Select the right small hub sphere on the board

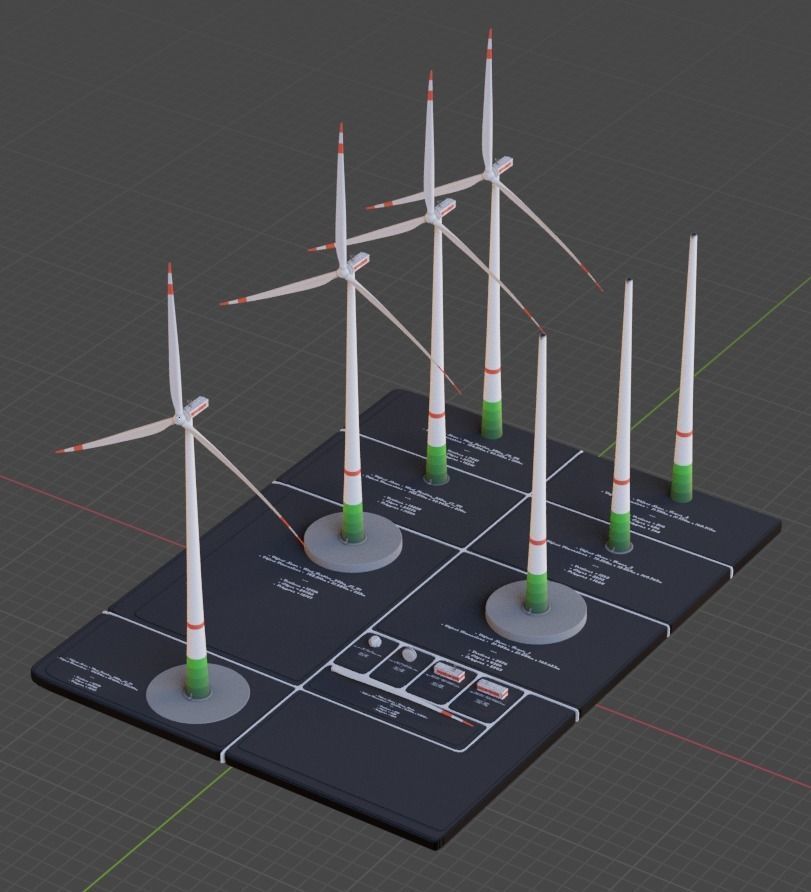point(409,655)
